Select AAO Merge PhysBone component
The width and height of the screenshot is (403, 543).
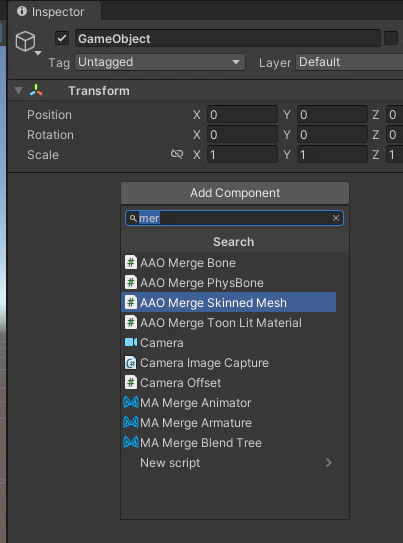229,283
